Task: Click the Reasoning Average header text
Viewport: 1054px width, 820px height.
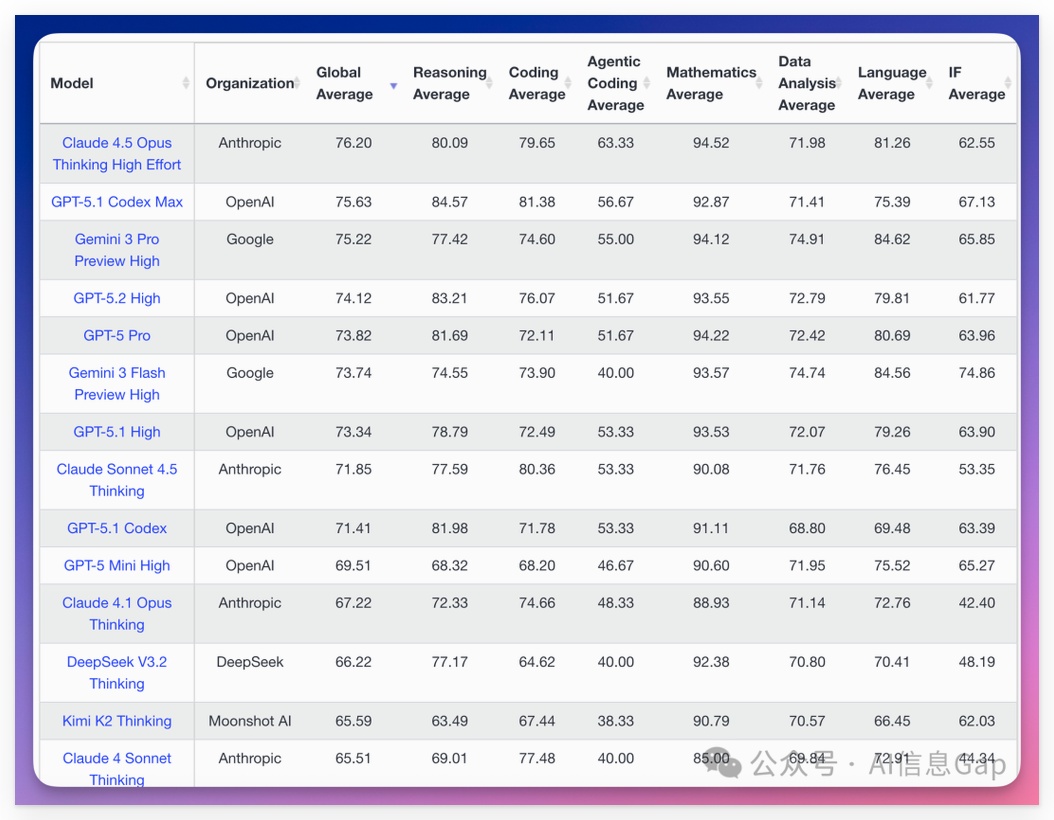Action: point(450,83)
